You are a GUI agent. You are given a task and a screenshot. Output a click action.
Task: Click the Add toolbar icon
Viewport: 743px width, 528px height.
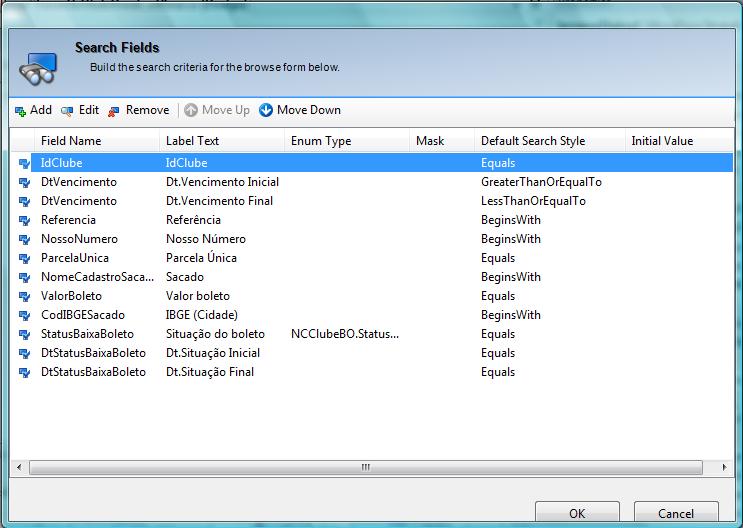(20, 111)
